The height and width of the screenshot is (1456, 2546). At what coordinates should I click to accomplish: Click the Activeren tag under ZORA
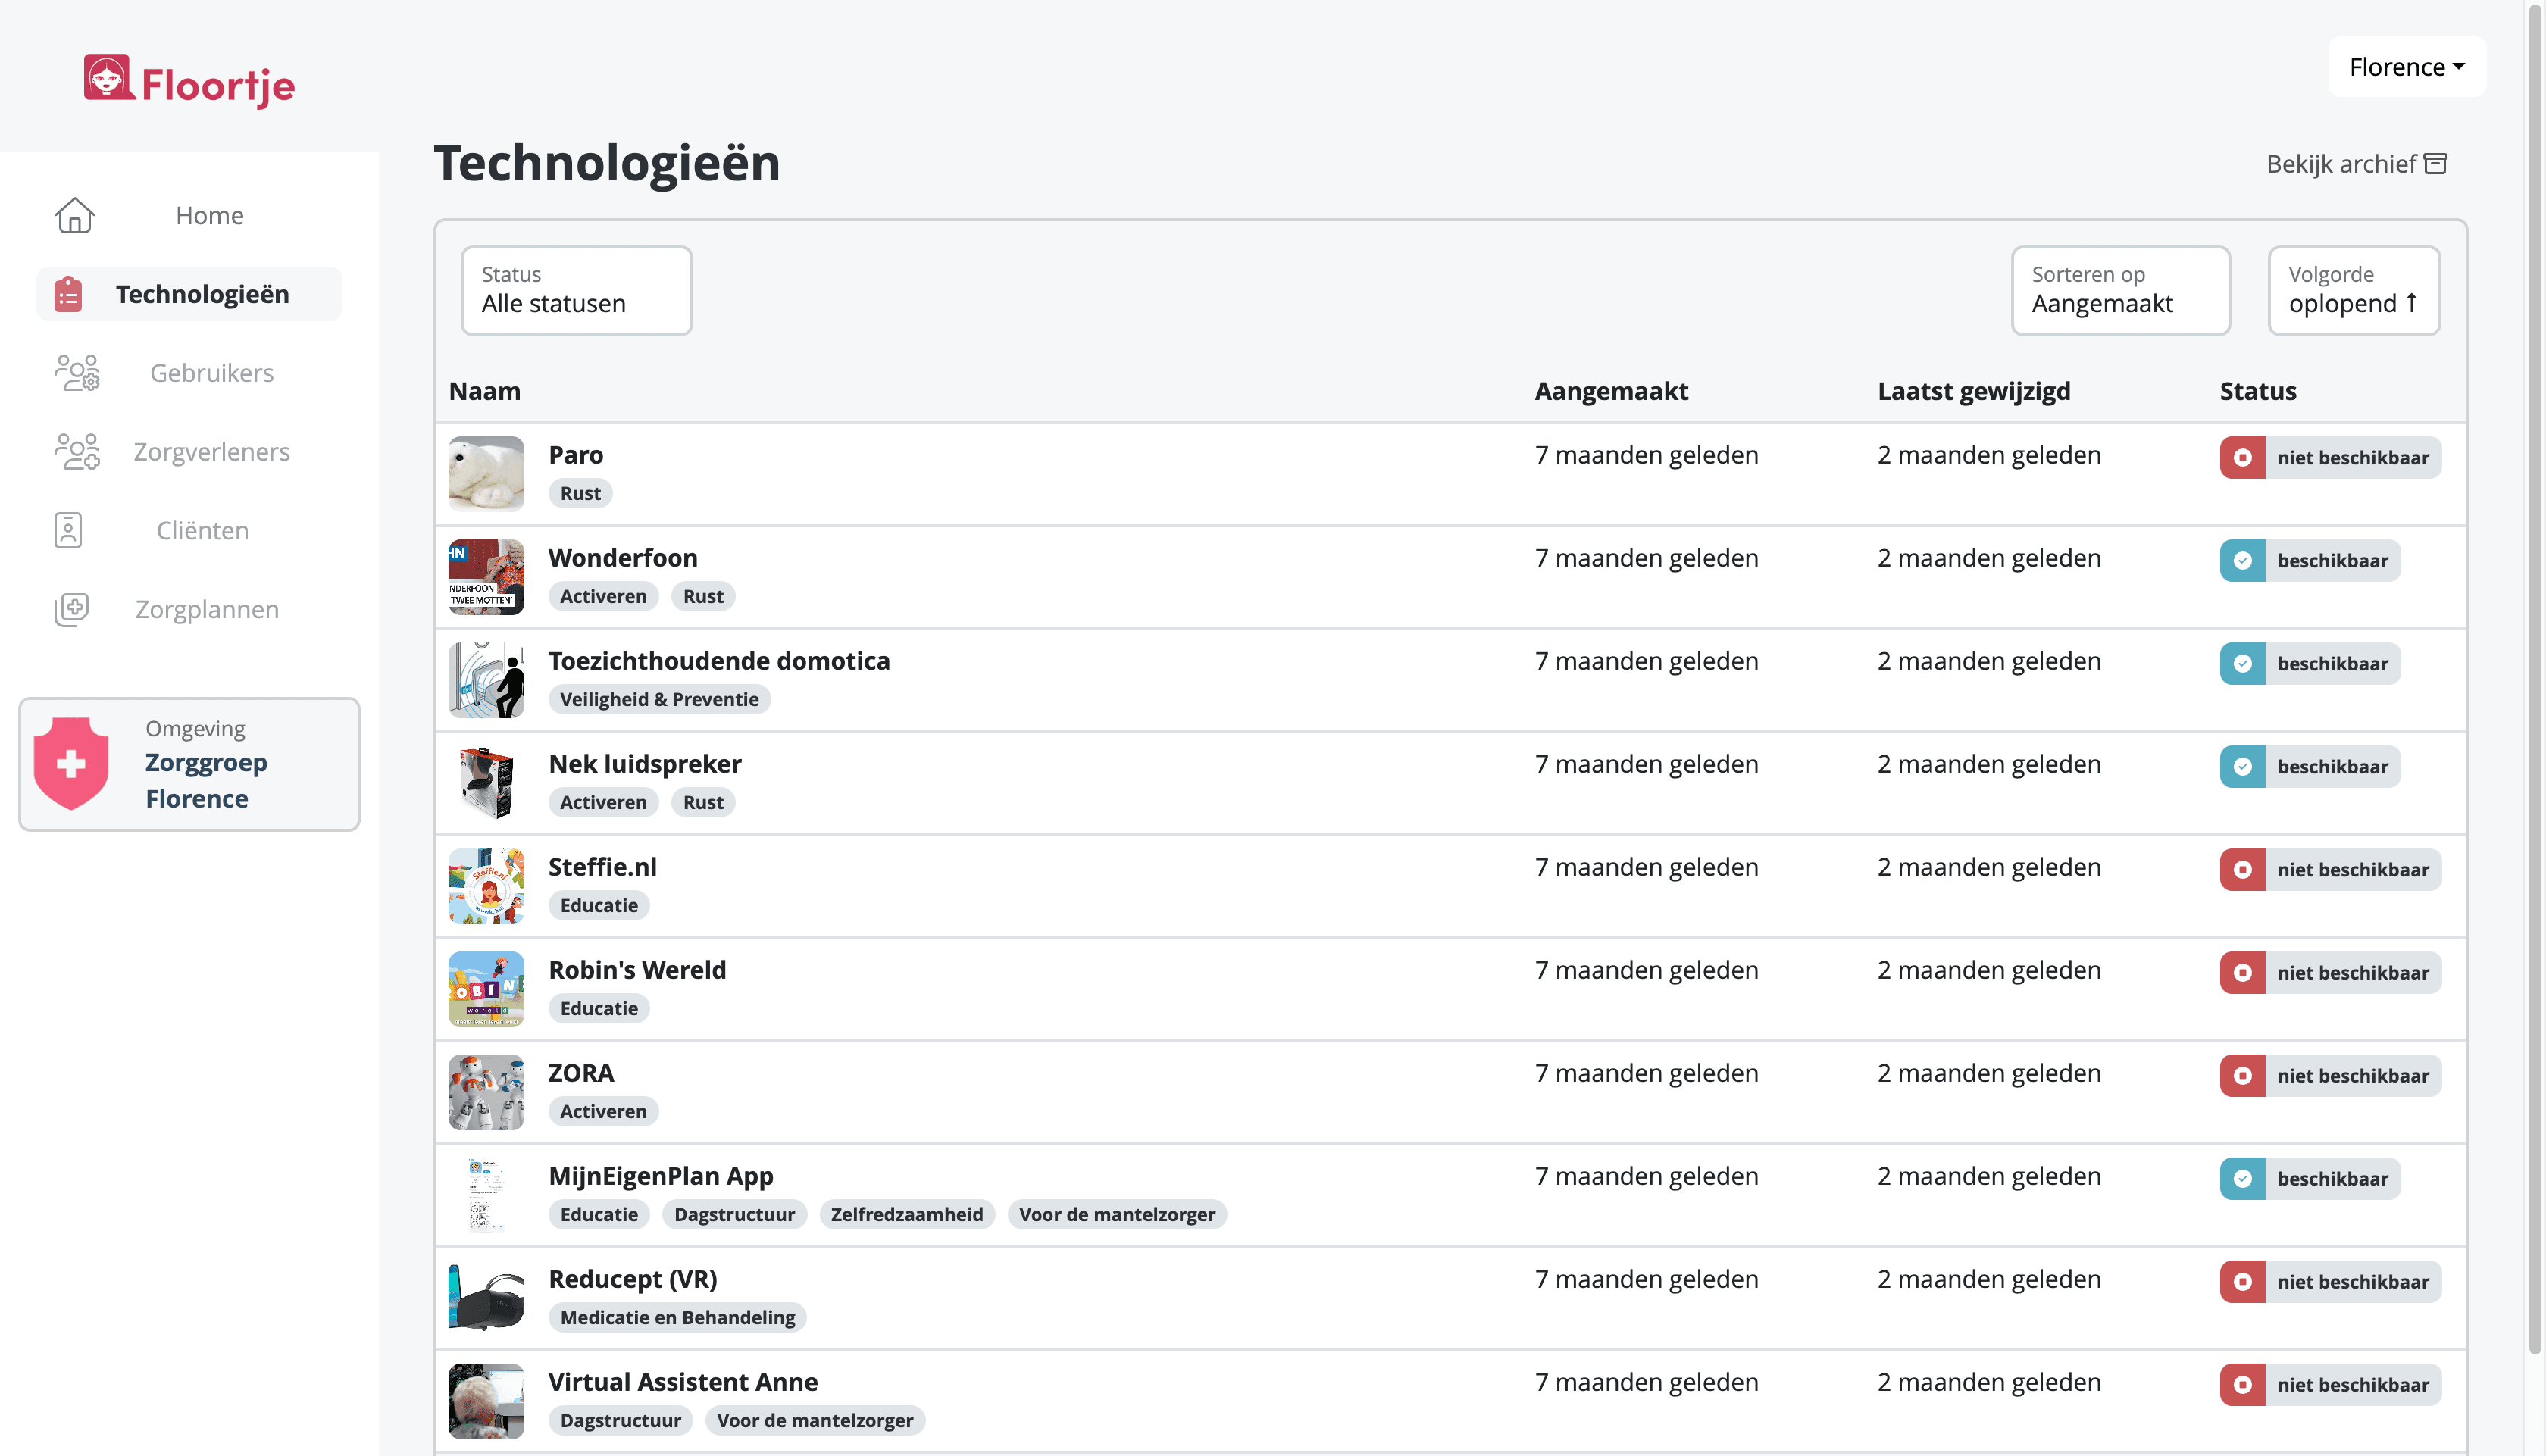coord(603,1111)
